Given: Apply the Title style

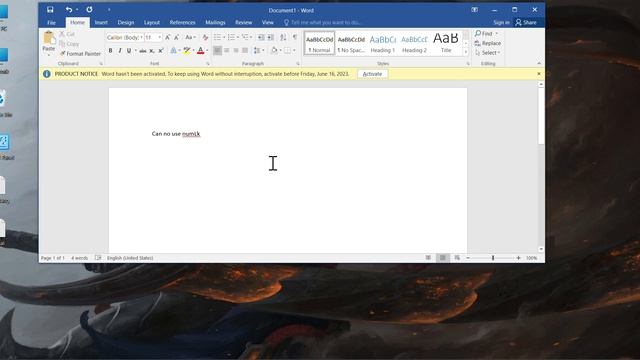Looking at the screenshot, I should click(446, 43).
